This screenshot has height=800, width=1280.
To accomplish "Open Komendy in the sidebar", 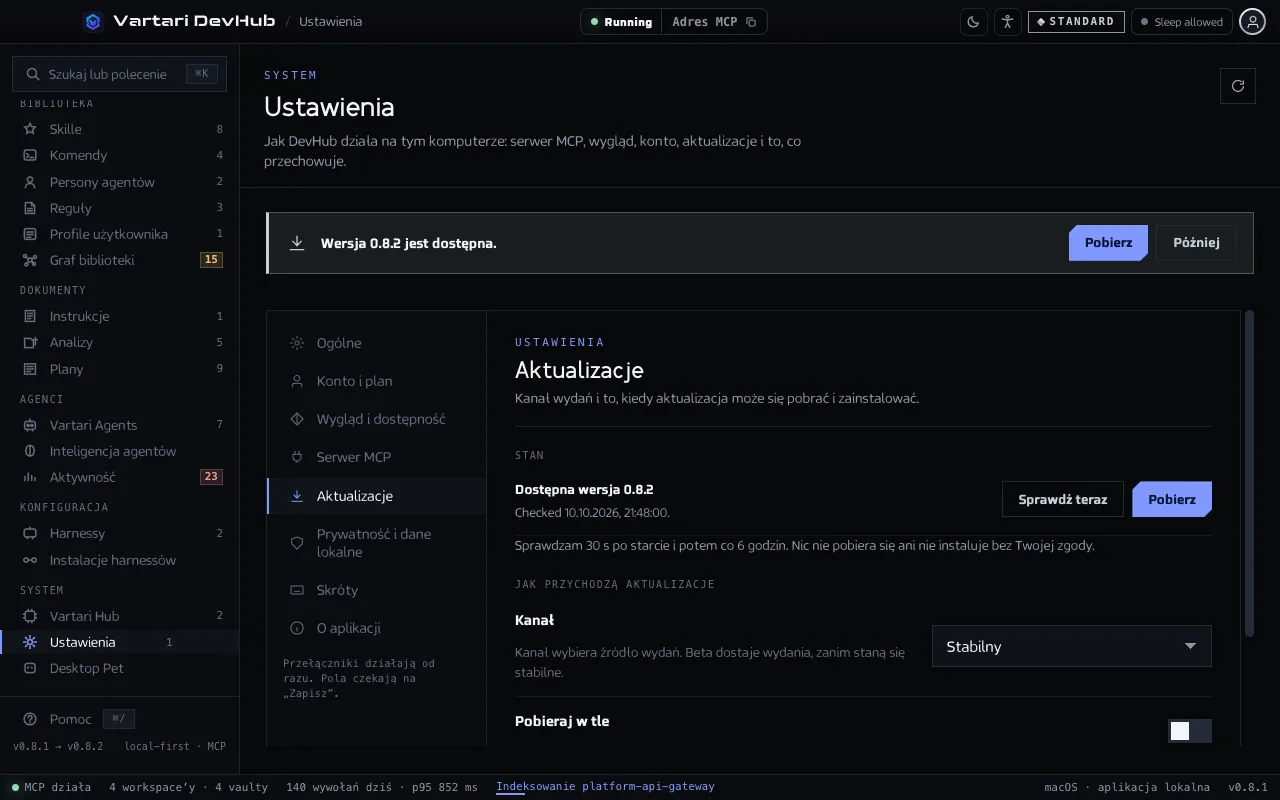I will [120, 155].
